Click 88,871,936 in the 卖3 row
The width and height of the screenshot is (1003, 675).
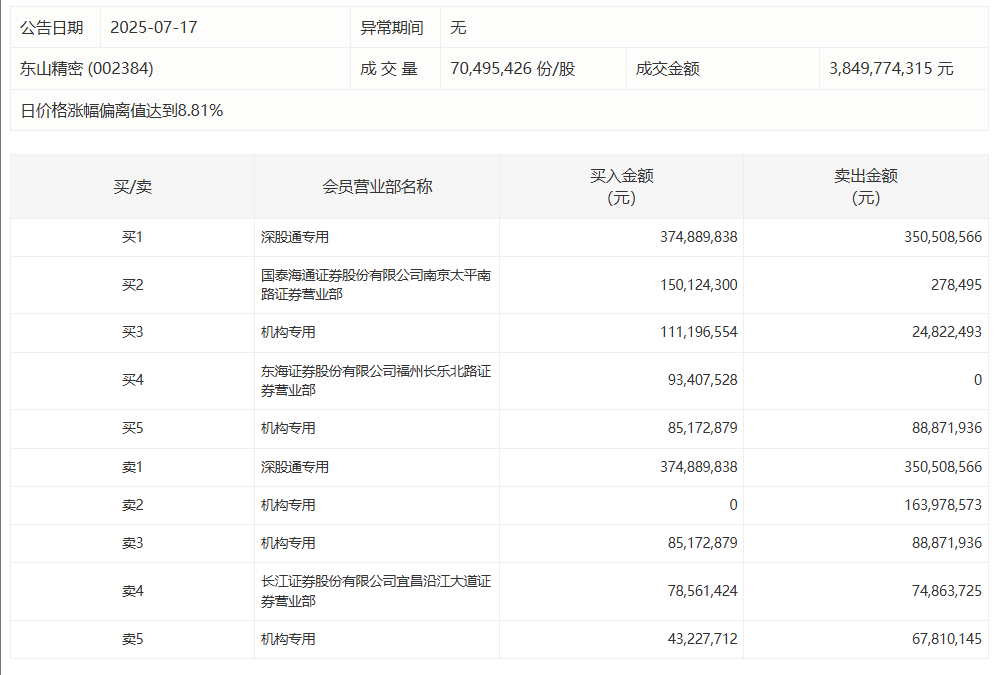[947, 543]
